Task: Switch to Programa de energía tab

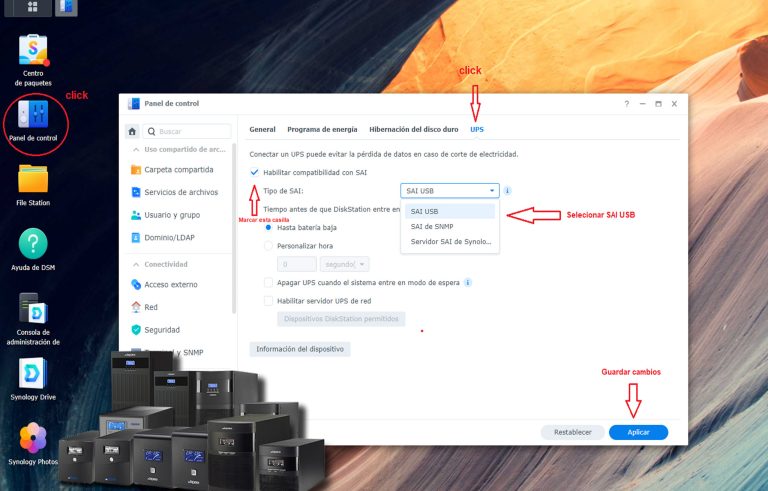Action: point(322,129)
